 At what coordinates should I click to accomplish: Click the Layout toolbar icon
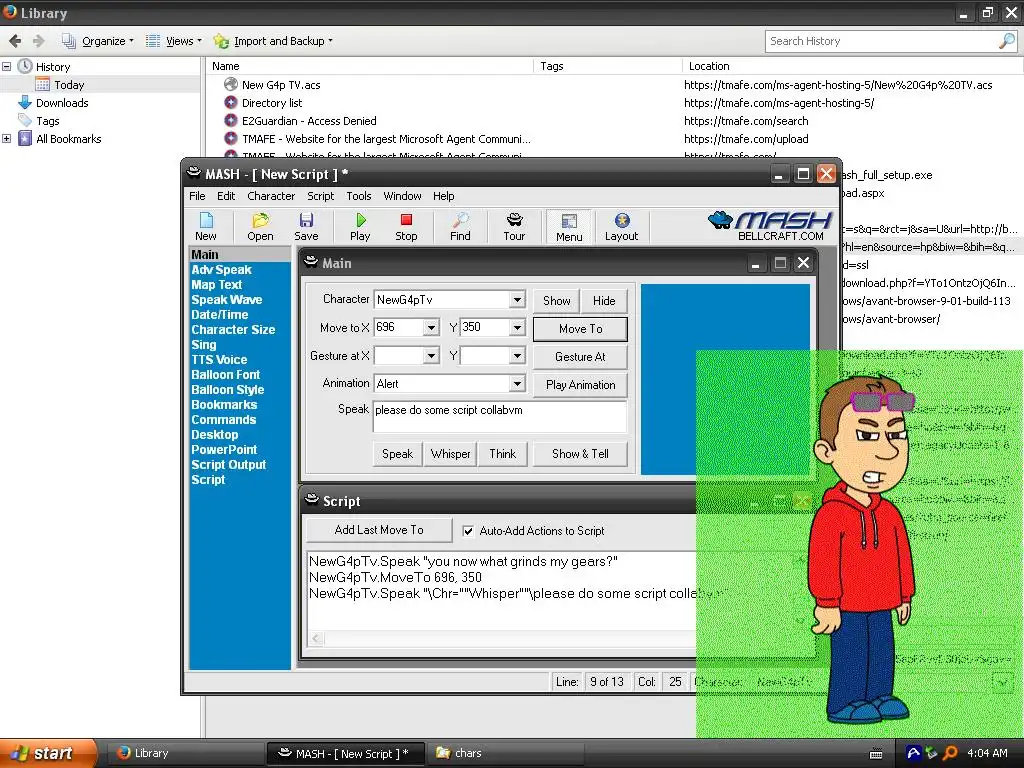tap(621, 227)
